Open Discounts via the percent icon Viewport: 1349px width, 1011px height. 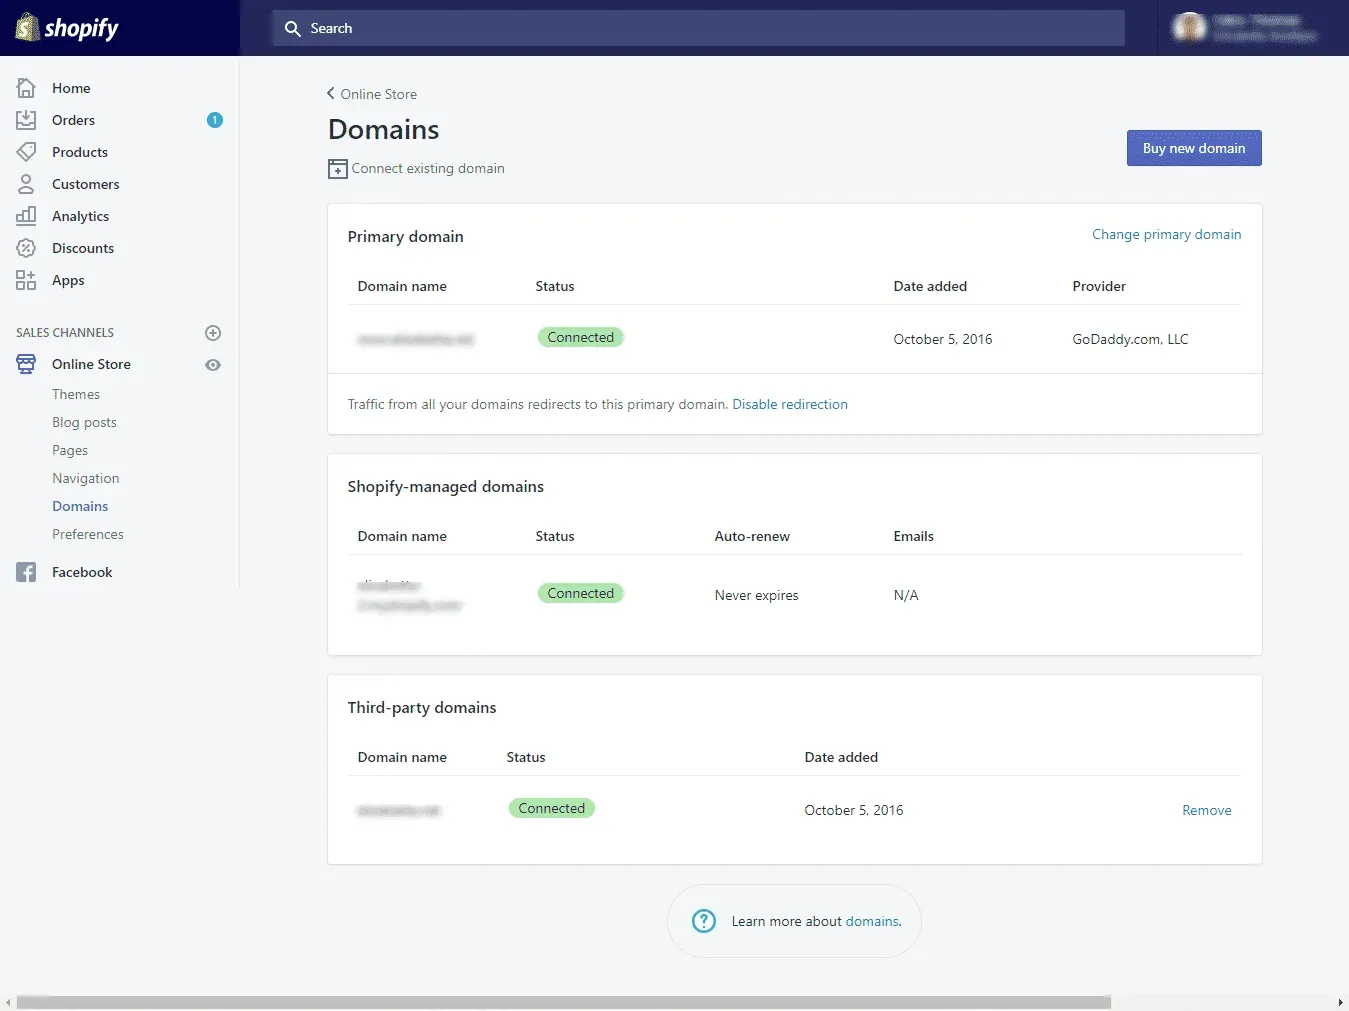[26, 248]
